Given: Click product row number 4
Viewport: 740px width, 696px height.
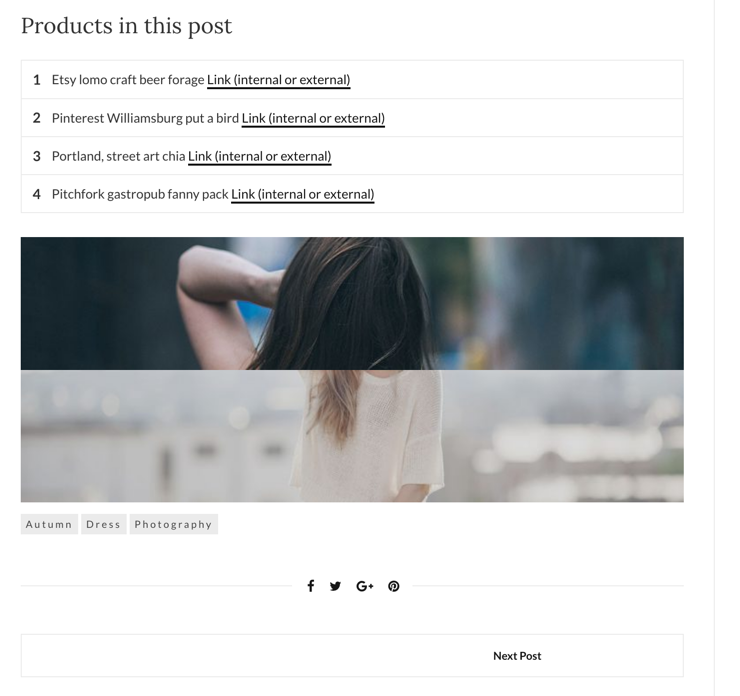Looking at the screenshot, I should click(352, 194).
